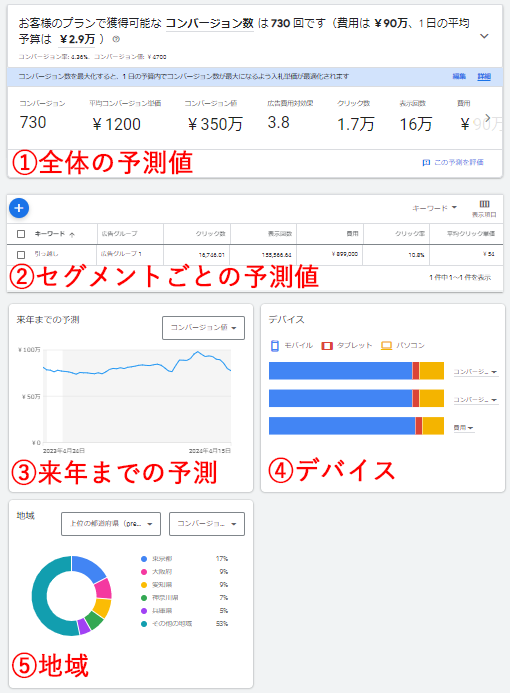
Task: Click the underlined ¥2.9万 daily budget value
Action: tap(77, 39)
